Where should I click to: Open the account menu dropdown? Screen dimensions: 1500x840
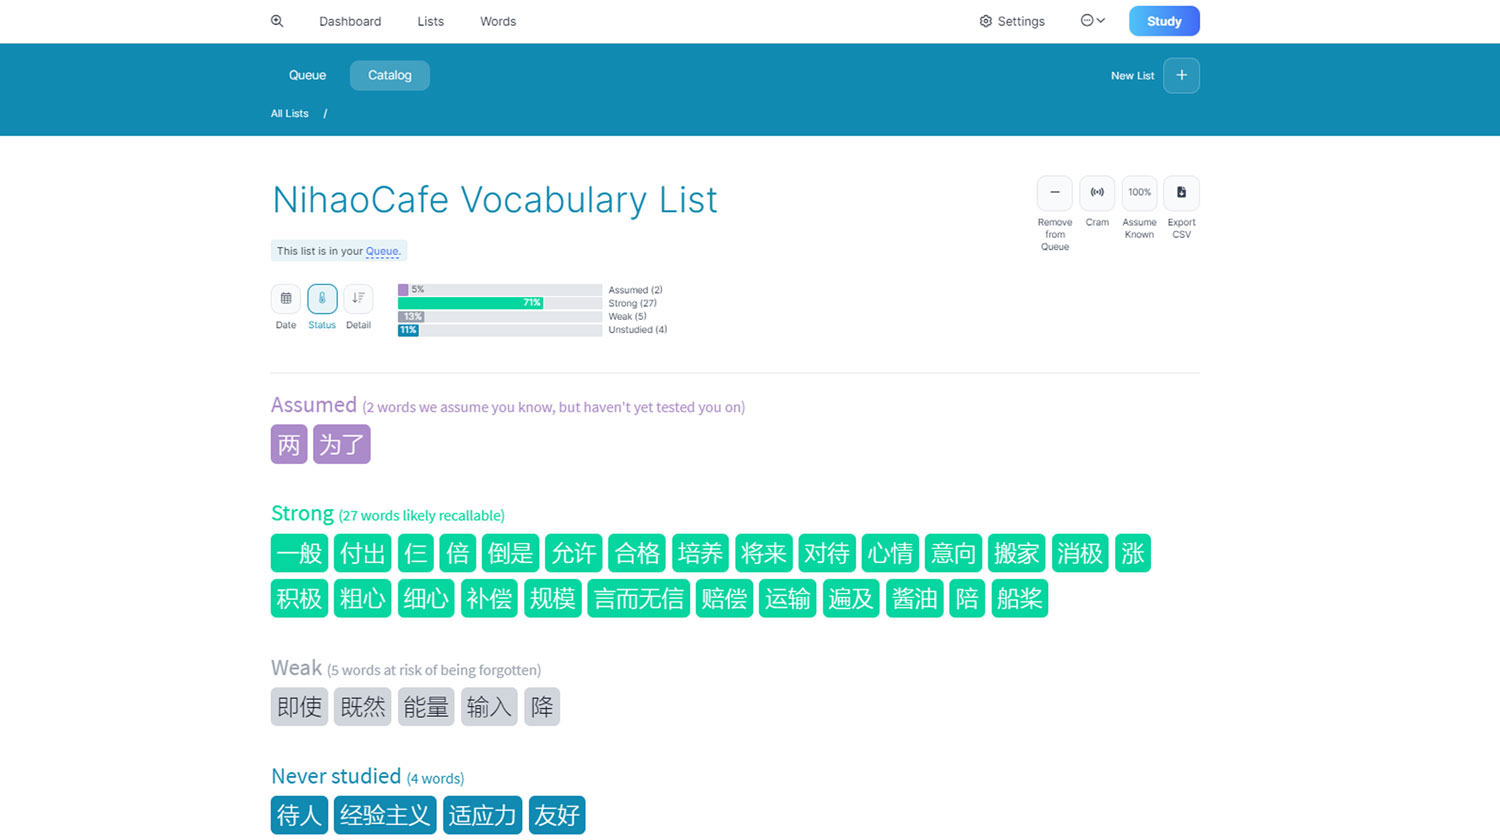(1093, 20)
